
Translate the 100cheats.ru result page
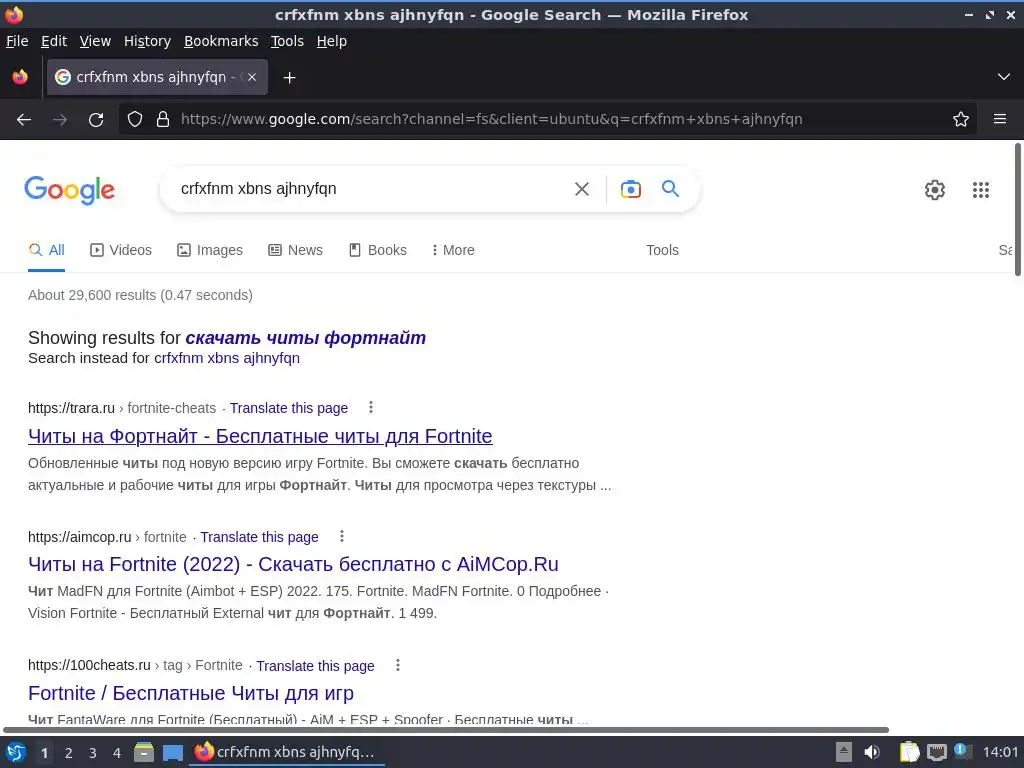(x=315, y=665)
